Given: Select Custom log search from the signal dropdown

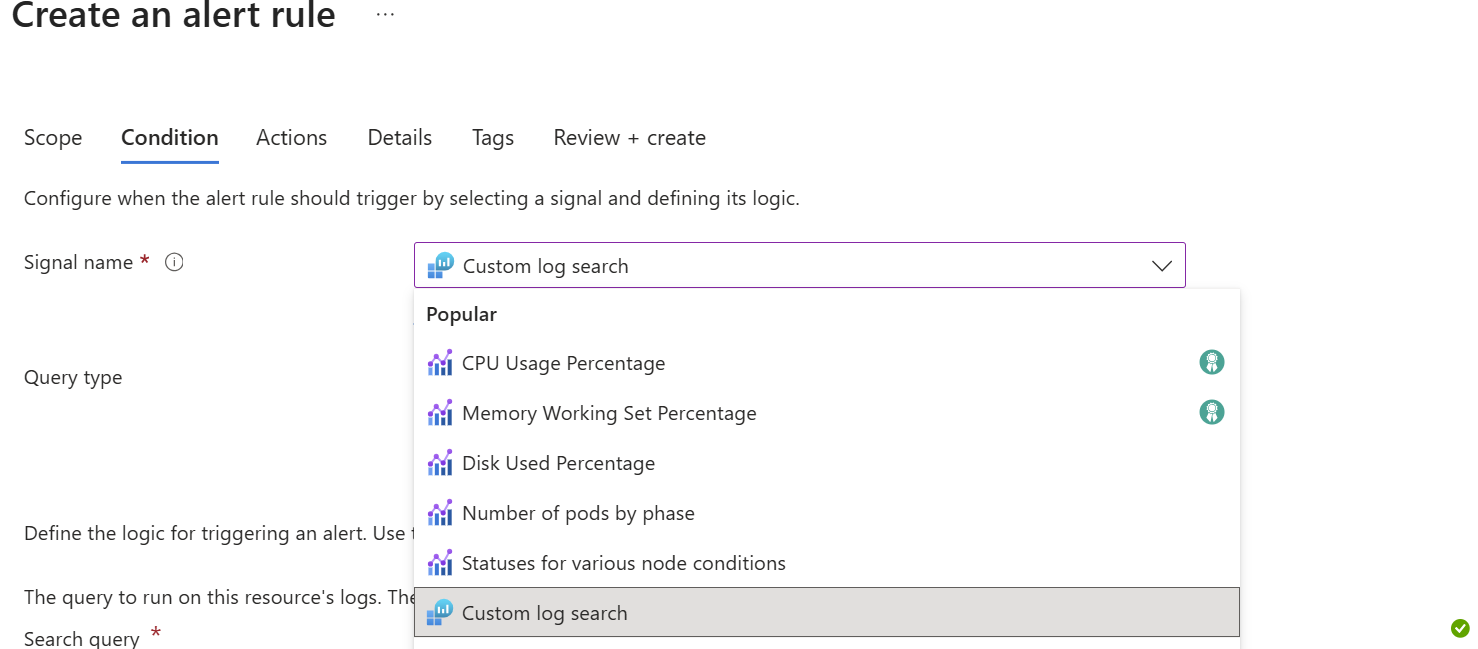Looking at the screenshot, I should [545, 612].
